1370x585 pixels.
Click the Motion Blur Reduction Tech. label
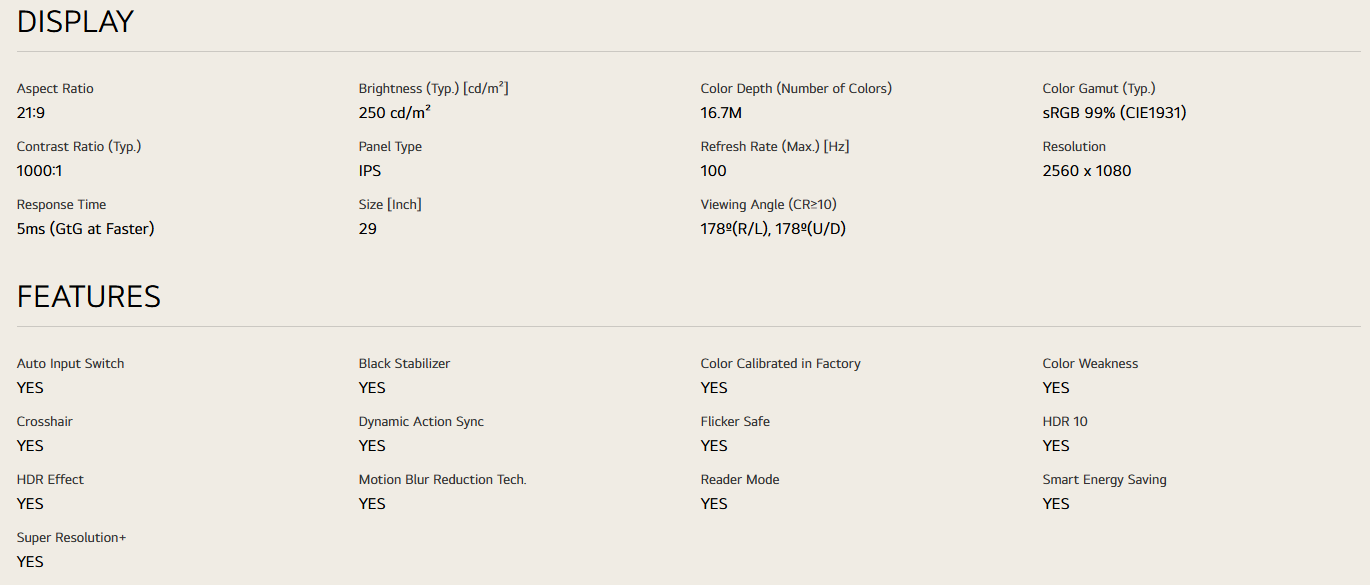(442, 480)
